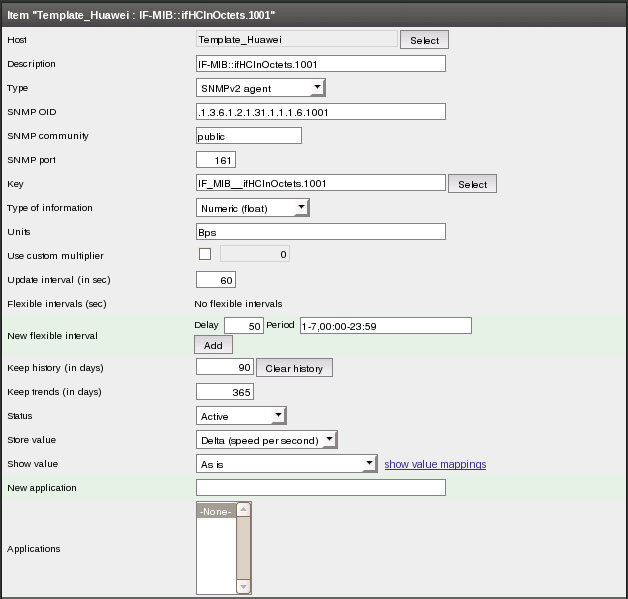Click the Add flexible interval button

(x=213, y=344)
